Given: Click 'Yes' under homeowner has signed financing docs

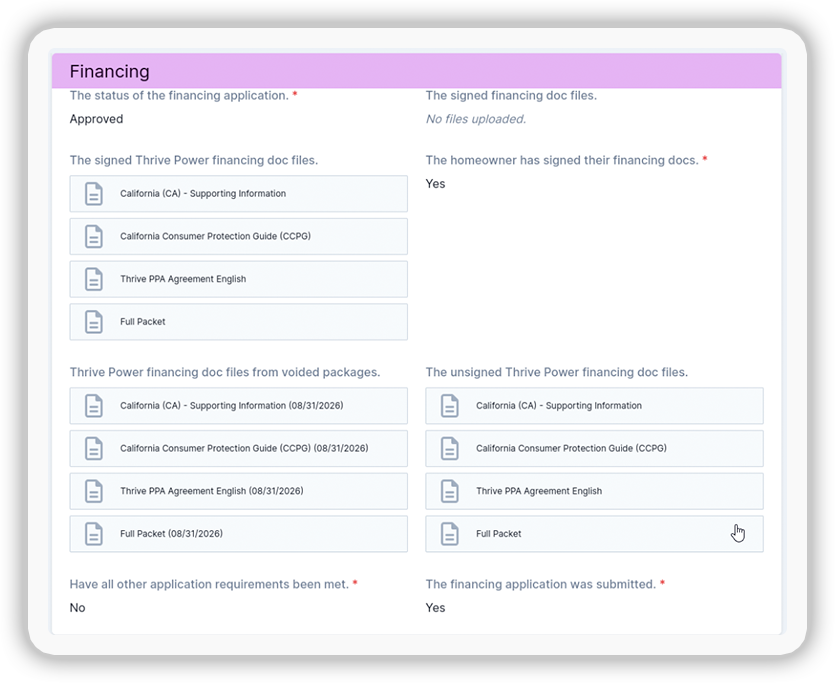Looking at the screenshot, I should click(x=435, y=184).
